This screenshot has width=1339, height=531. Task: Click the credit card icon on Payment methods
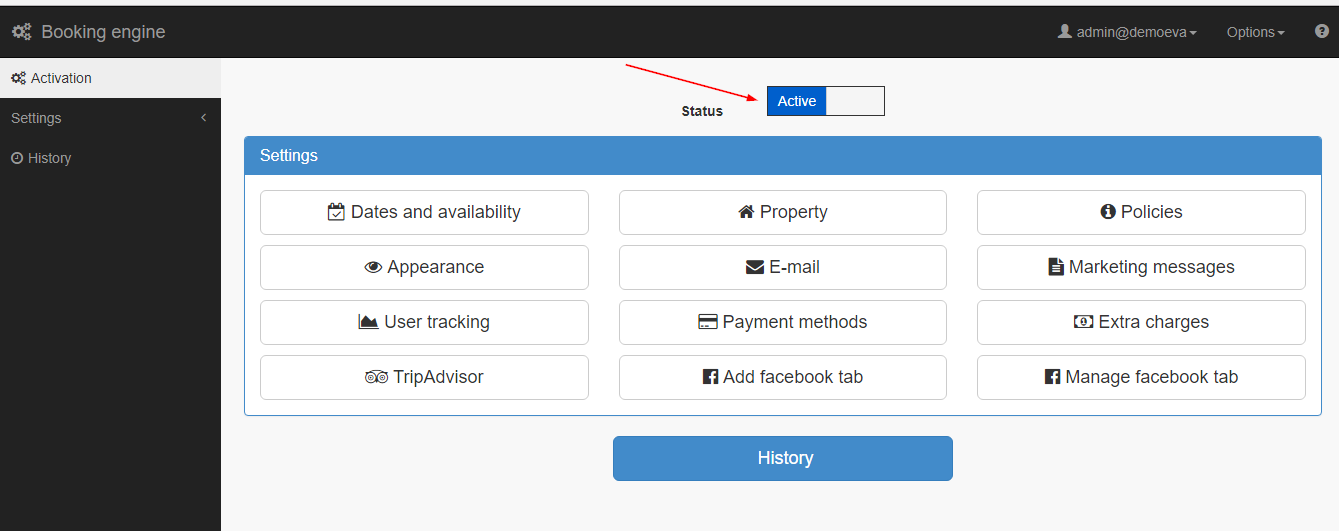tap(708, 322)
